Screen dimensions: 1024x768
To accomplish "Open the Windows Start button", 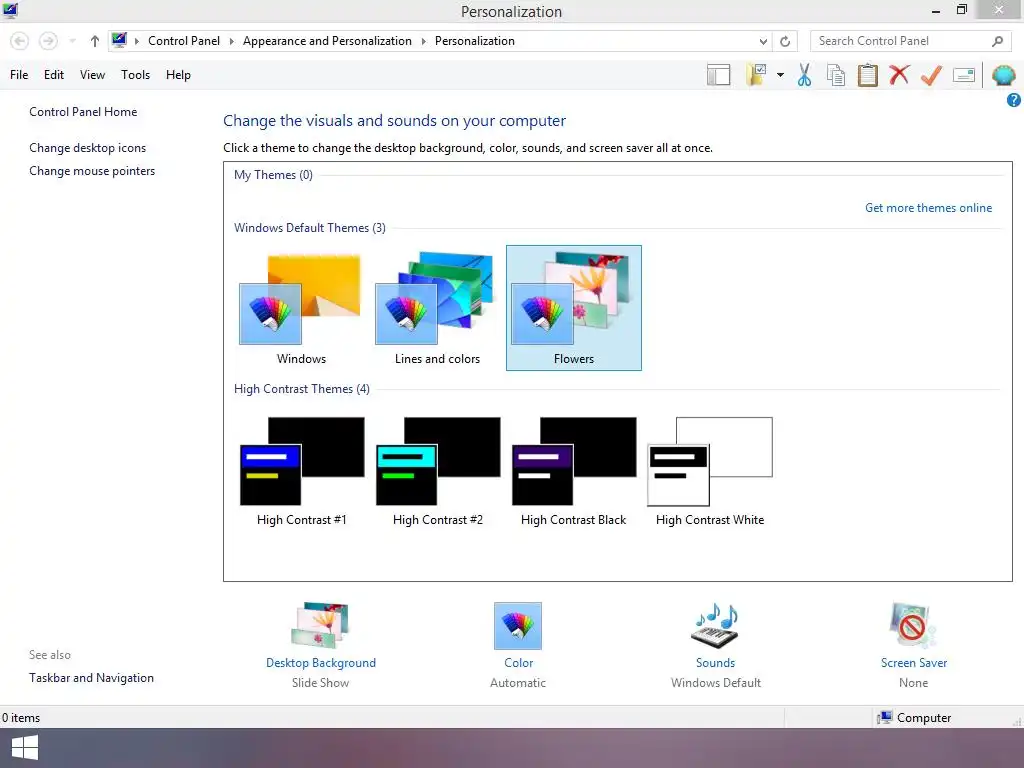I will click(x=25, y=748).
